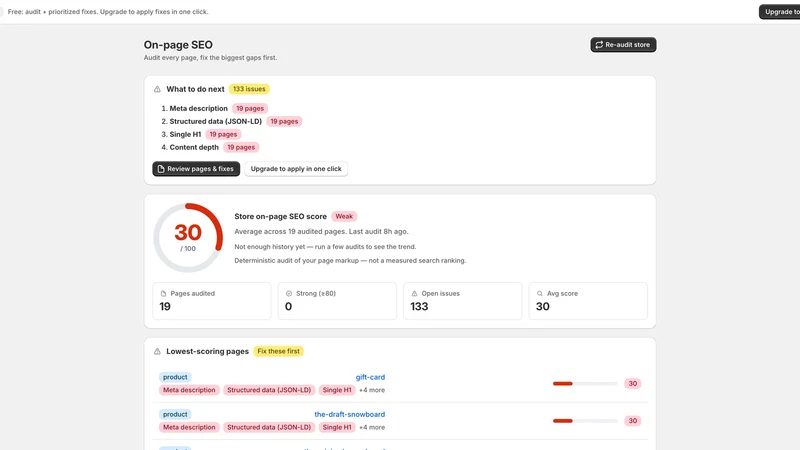Click the search icon in Avg score card
Viewport: 800px width, 450px height.
tap(540, 294)
